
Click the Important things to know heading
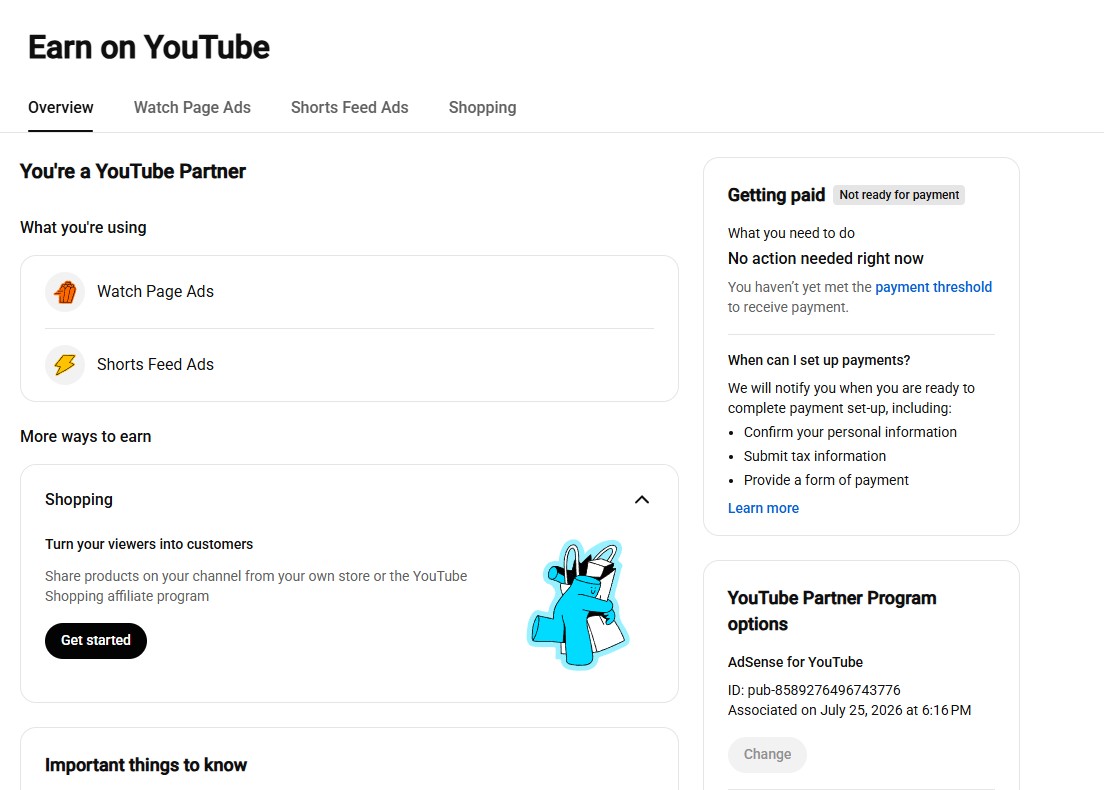[x=146, y=765]
